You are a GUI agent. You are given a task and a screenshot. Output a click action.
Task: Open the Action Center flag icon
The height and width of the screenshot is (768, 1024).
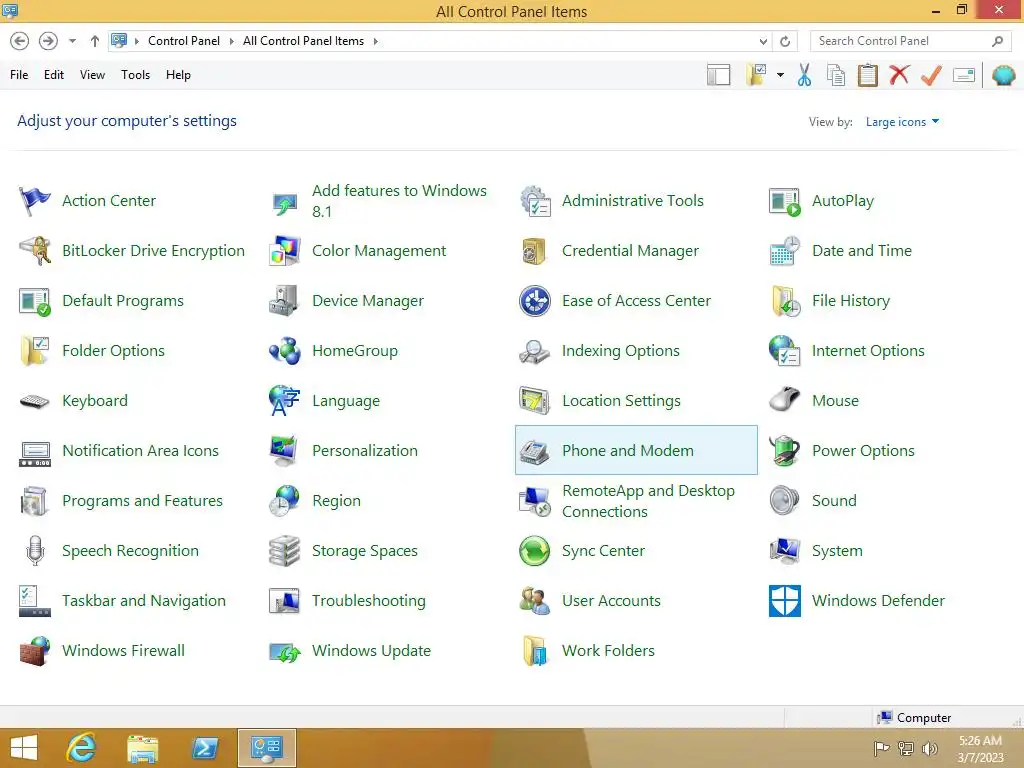[35, 200]
